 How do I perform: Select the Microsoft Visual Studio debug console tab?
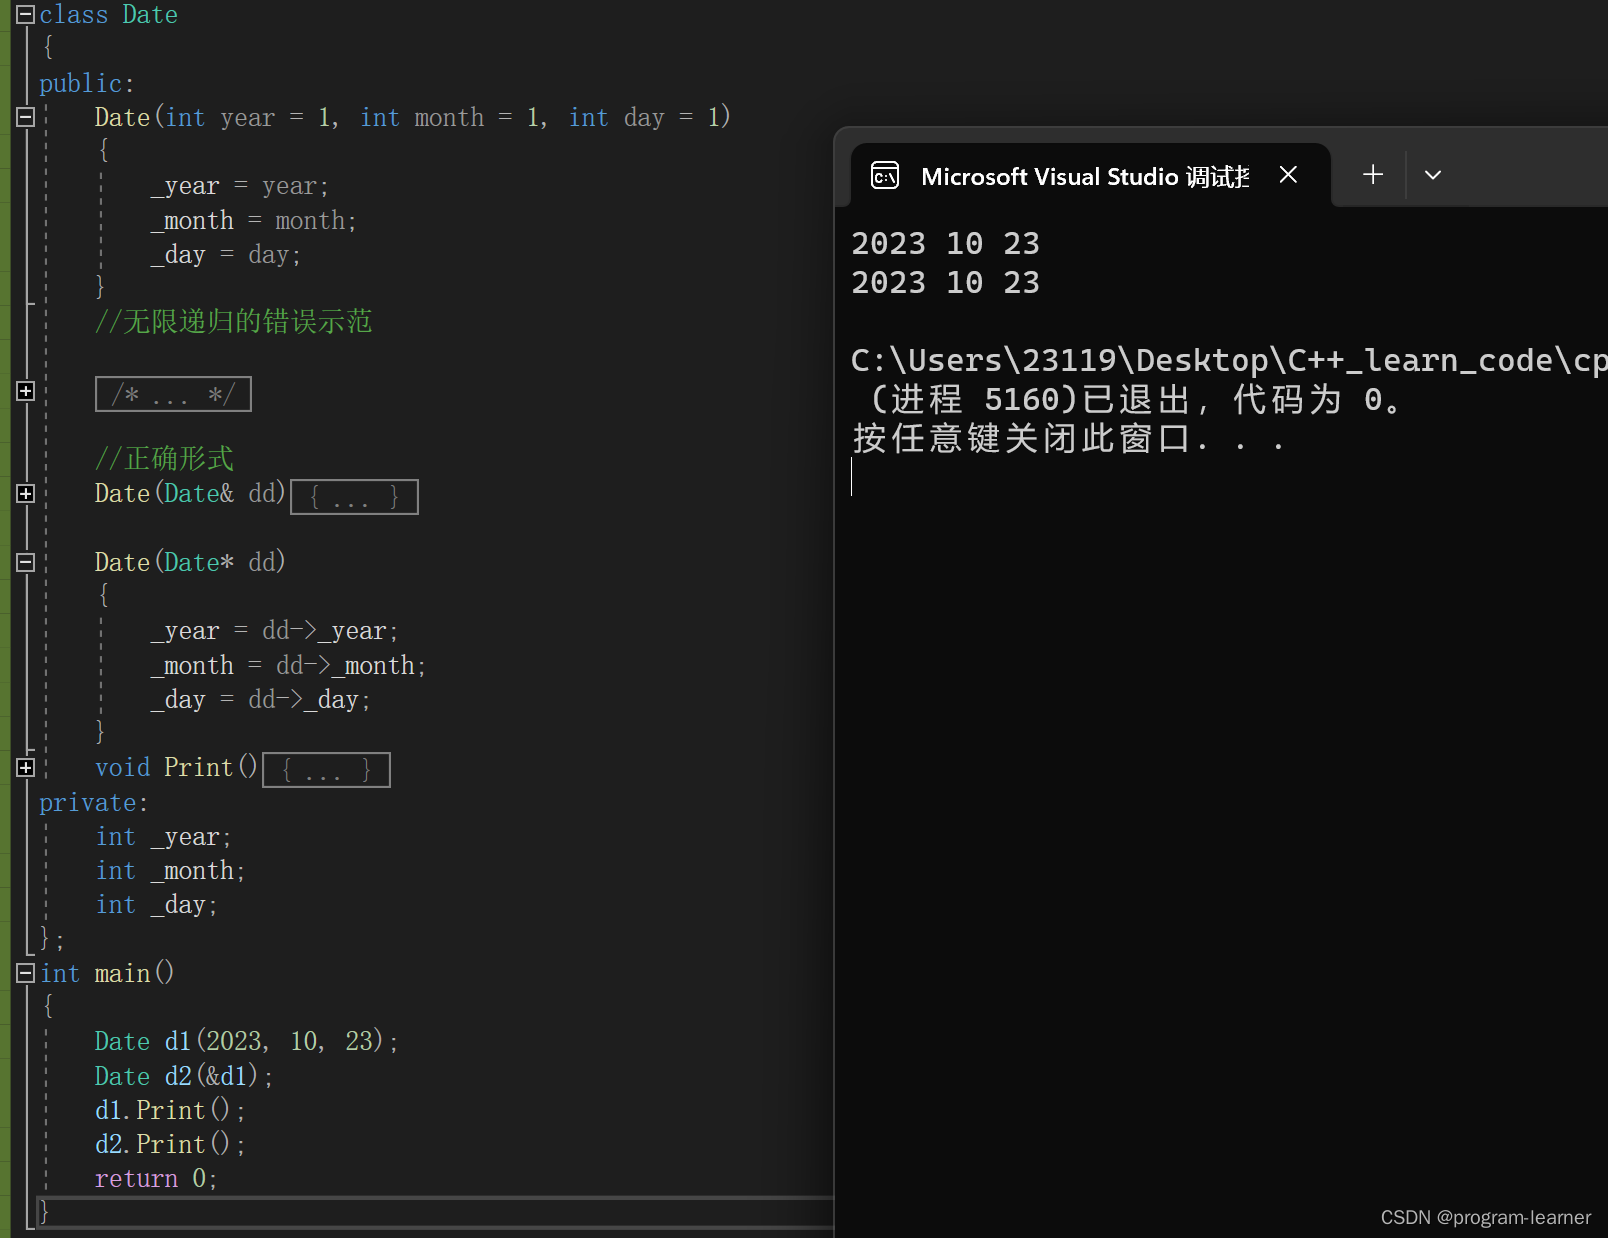tap(1090, 176)
